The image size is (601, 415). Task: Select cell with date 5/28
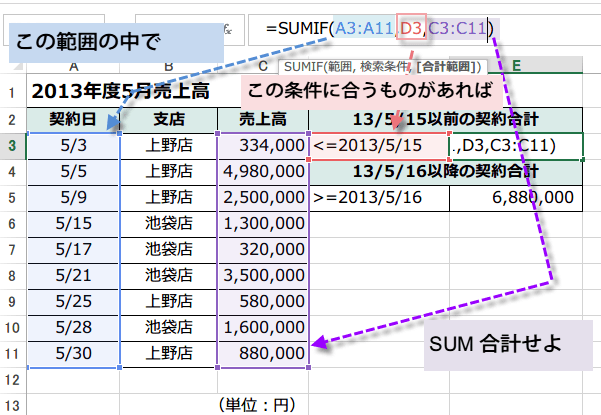click(74, 328)
